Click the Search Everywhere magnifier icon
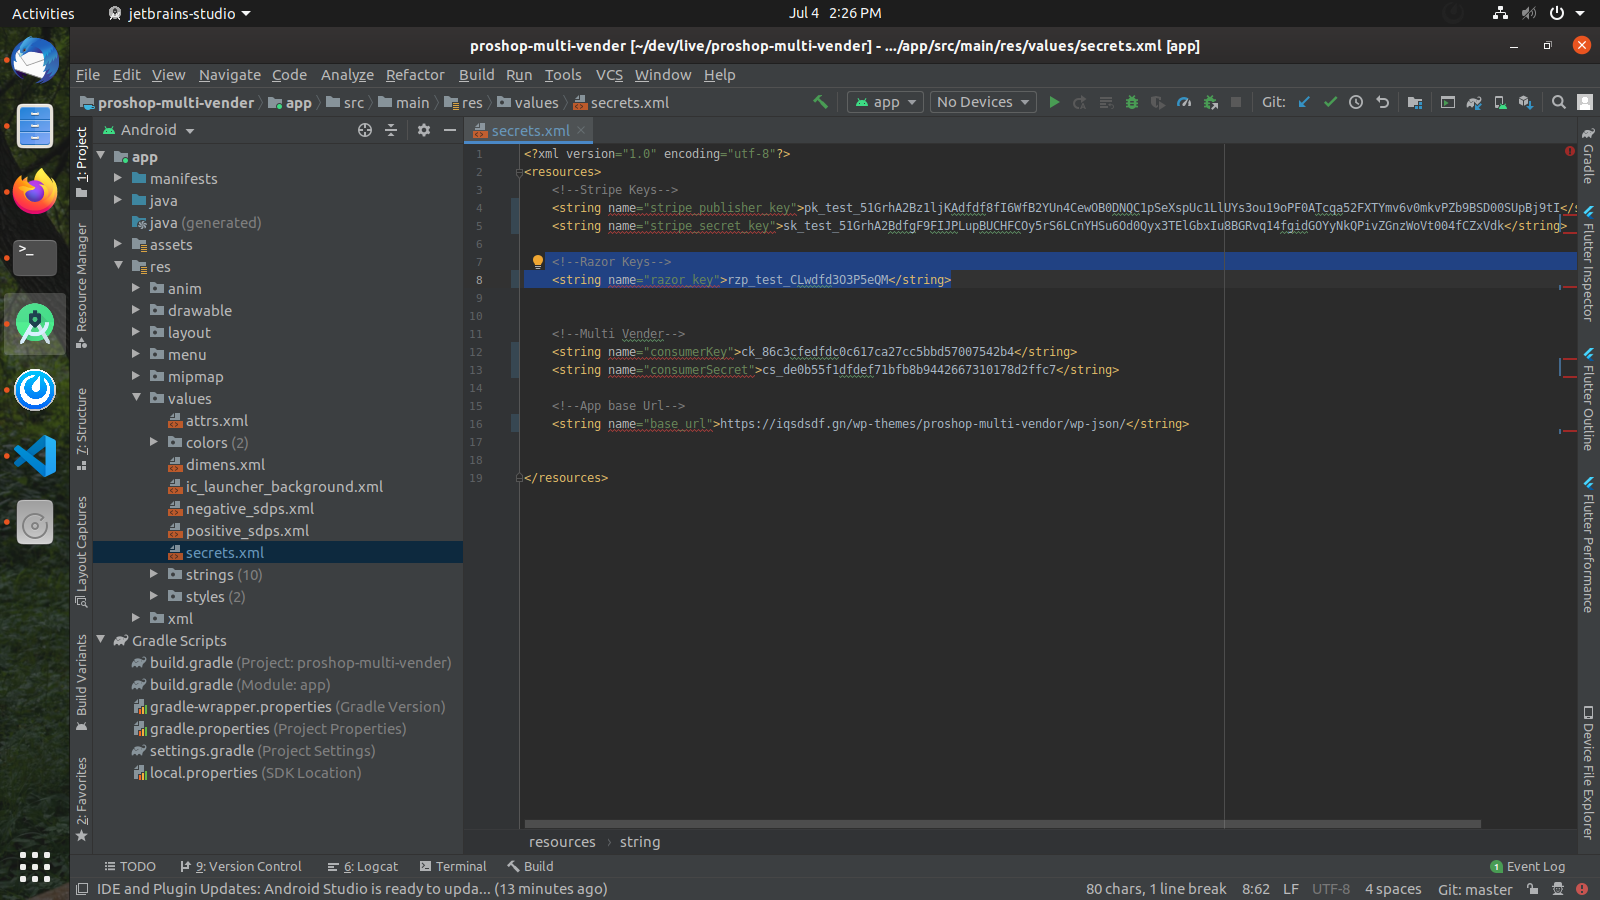 (x=1559, y=102)
